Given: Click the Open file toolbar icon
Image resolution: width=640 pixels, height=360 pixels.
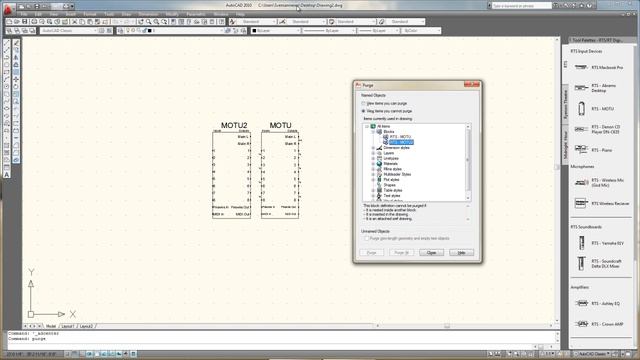Looking at the screenshot, I should [17, 22].
